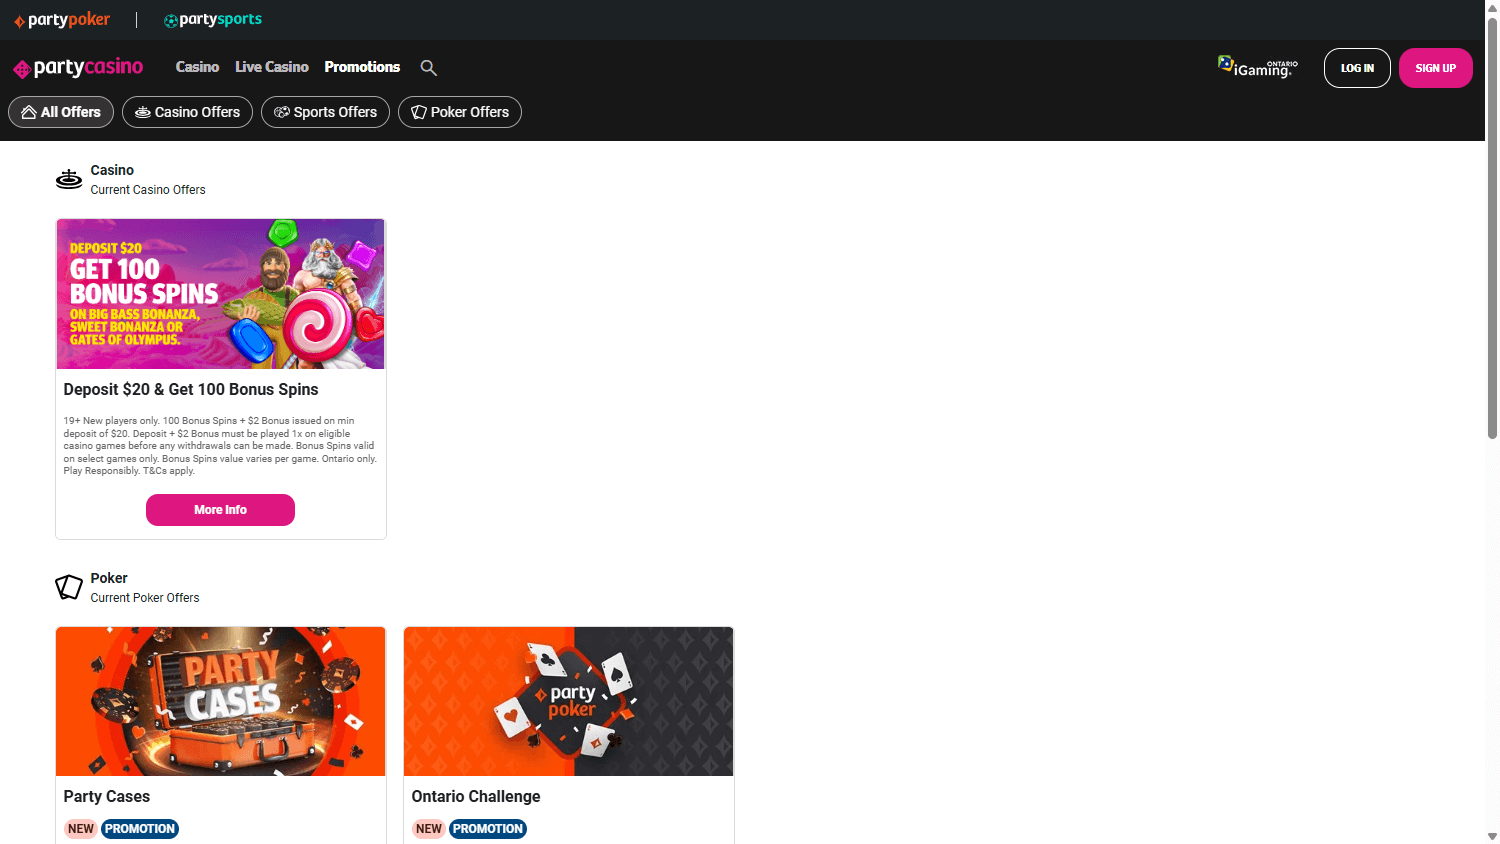The height and width of the screenshot is (844, 1500).
Task: Click the Sign Up button
Action: tap(1435, 68)
